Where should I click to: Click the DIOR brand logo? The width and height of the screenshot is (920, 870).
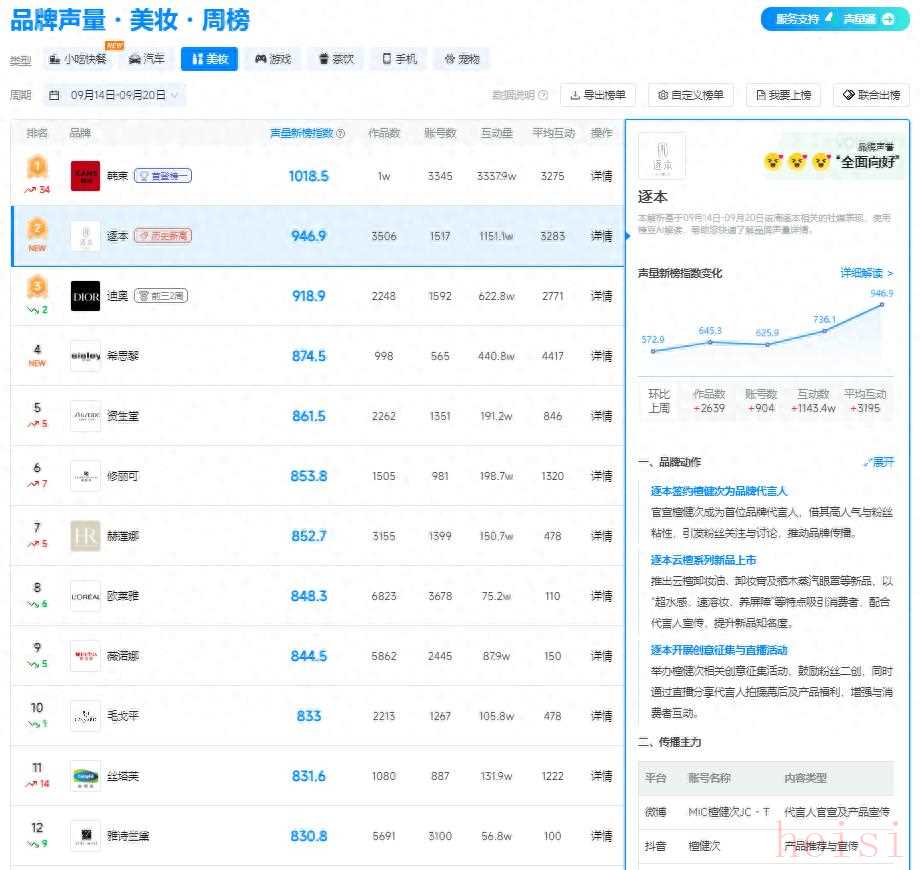[85, 296]
